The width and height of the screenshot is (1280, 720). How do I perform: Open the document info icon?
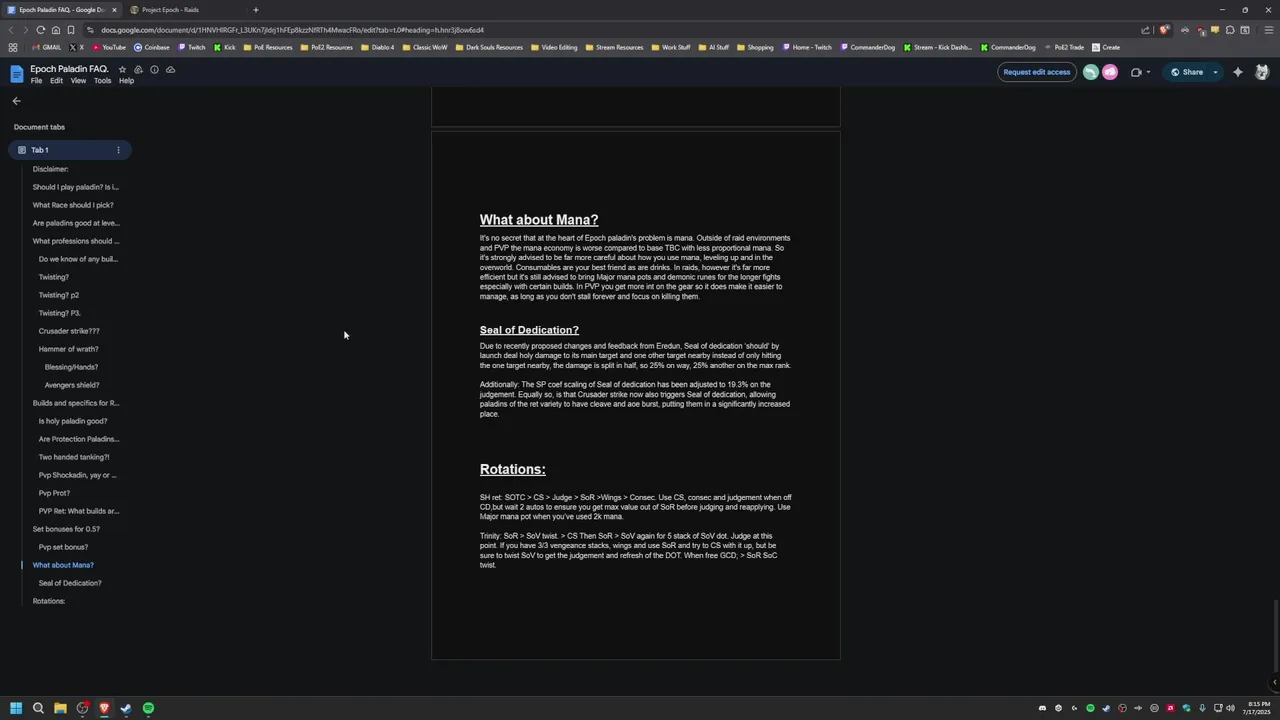point(154,70)
